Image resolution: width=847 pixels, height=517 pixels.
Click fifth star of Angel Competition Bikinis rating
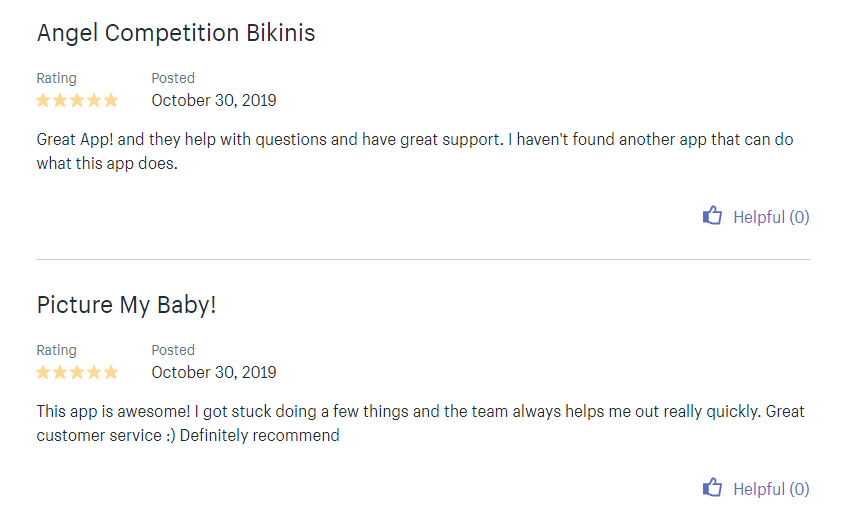click(110, 100)
